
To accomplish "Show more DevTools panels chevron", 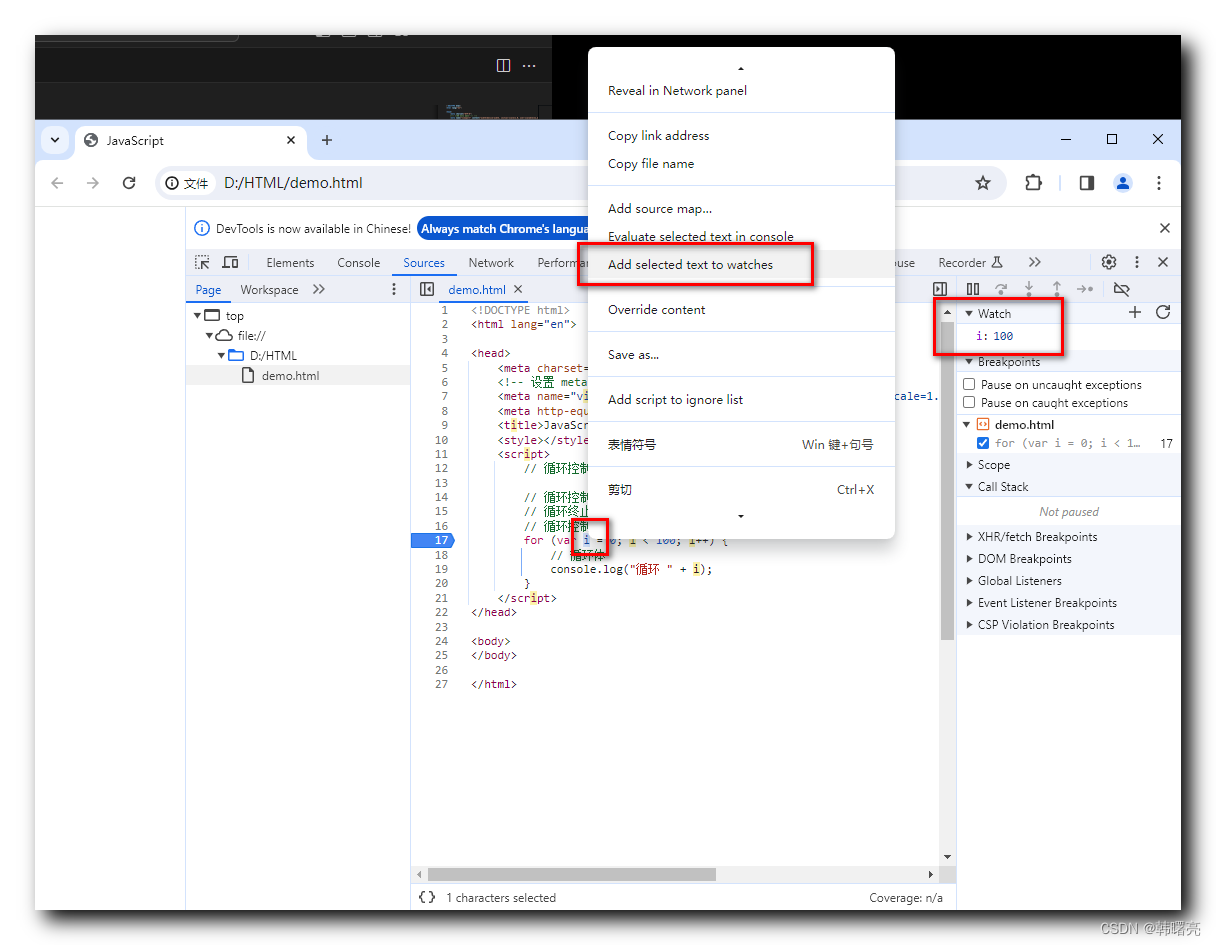I will 1035,262.
